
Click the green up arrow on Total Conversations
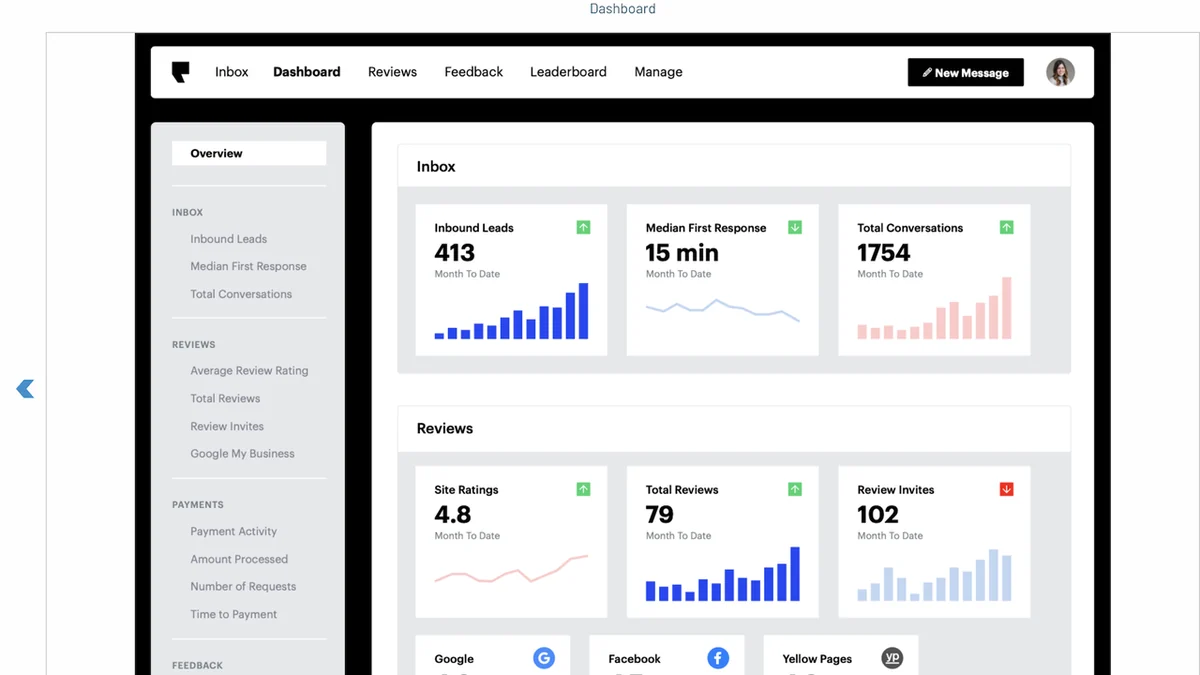(x=1006, y=228)
